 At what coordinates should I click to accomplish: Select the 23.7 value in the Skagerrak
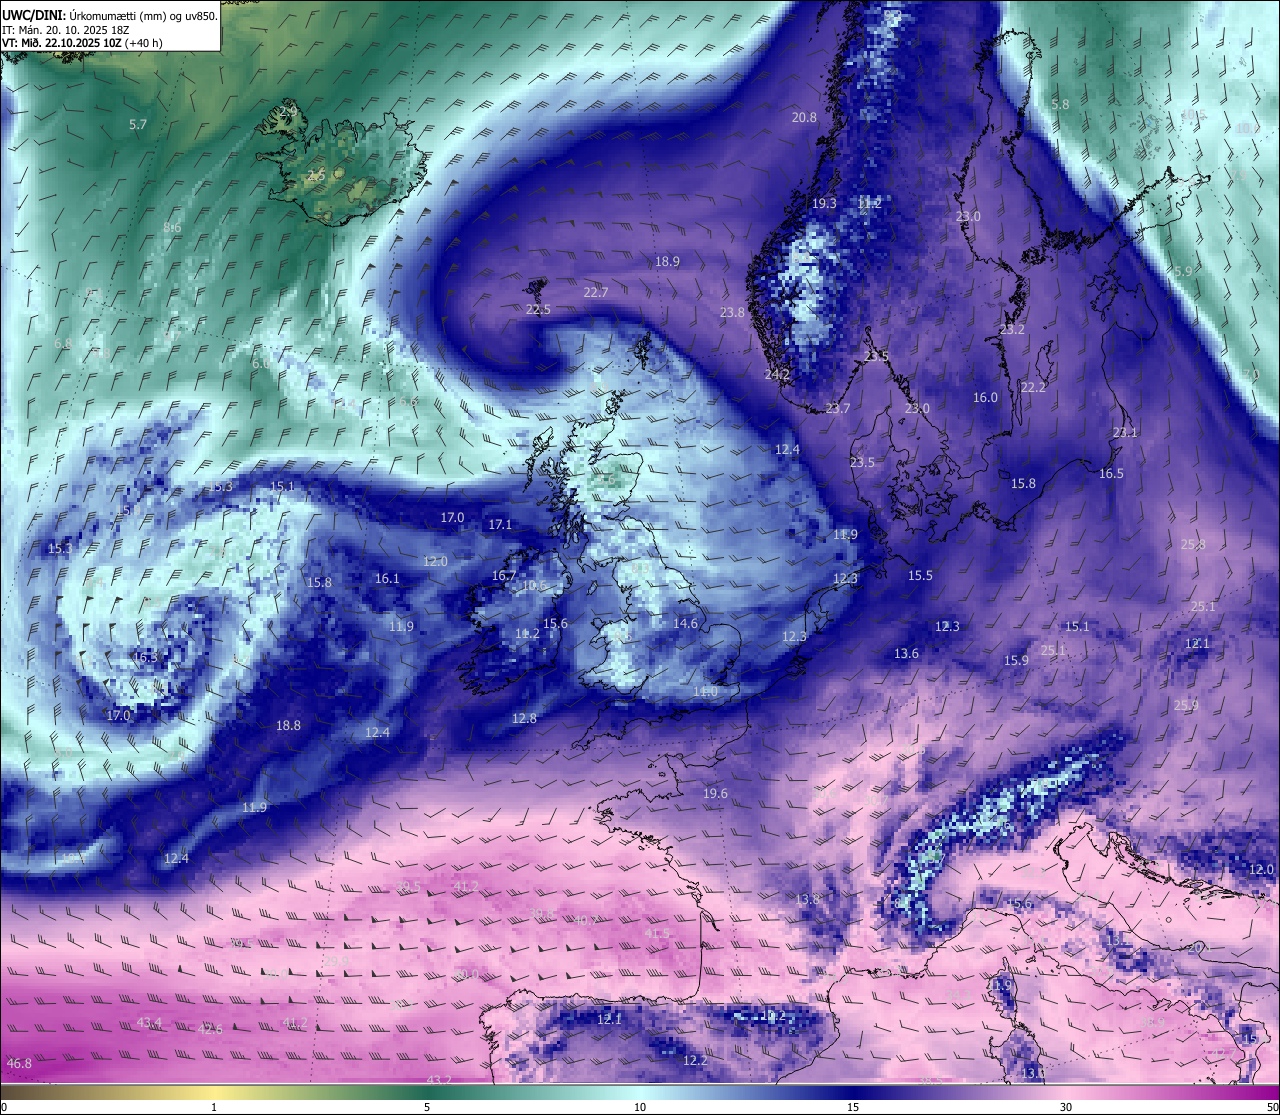coord(838,408)
